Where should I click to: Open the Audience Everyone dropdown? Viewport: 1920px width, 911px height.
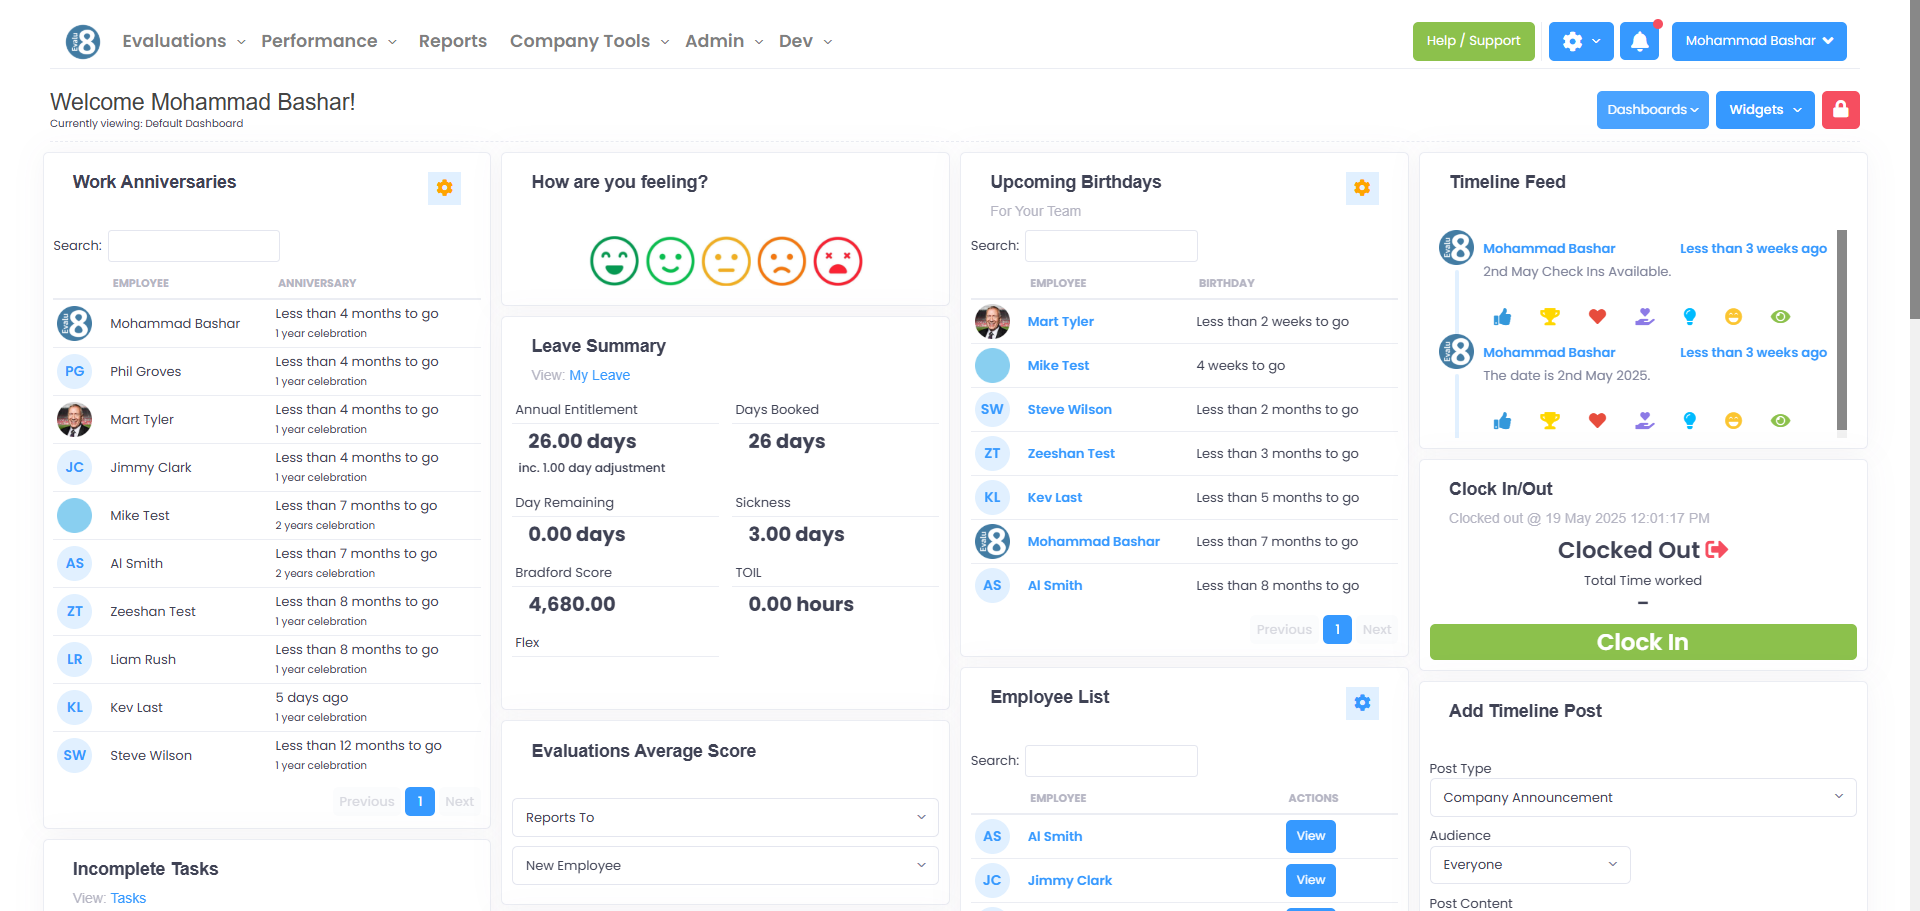tap(1530, 865)
